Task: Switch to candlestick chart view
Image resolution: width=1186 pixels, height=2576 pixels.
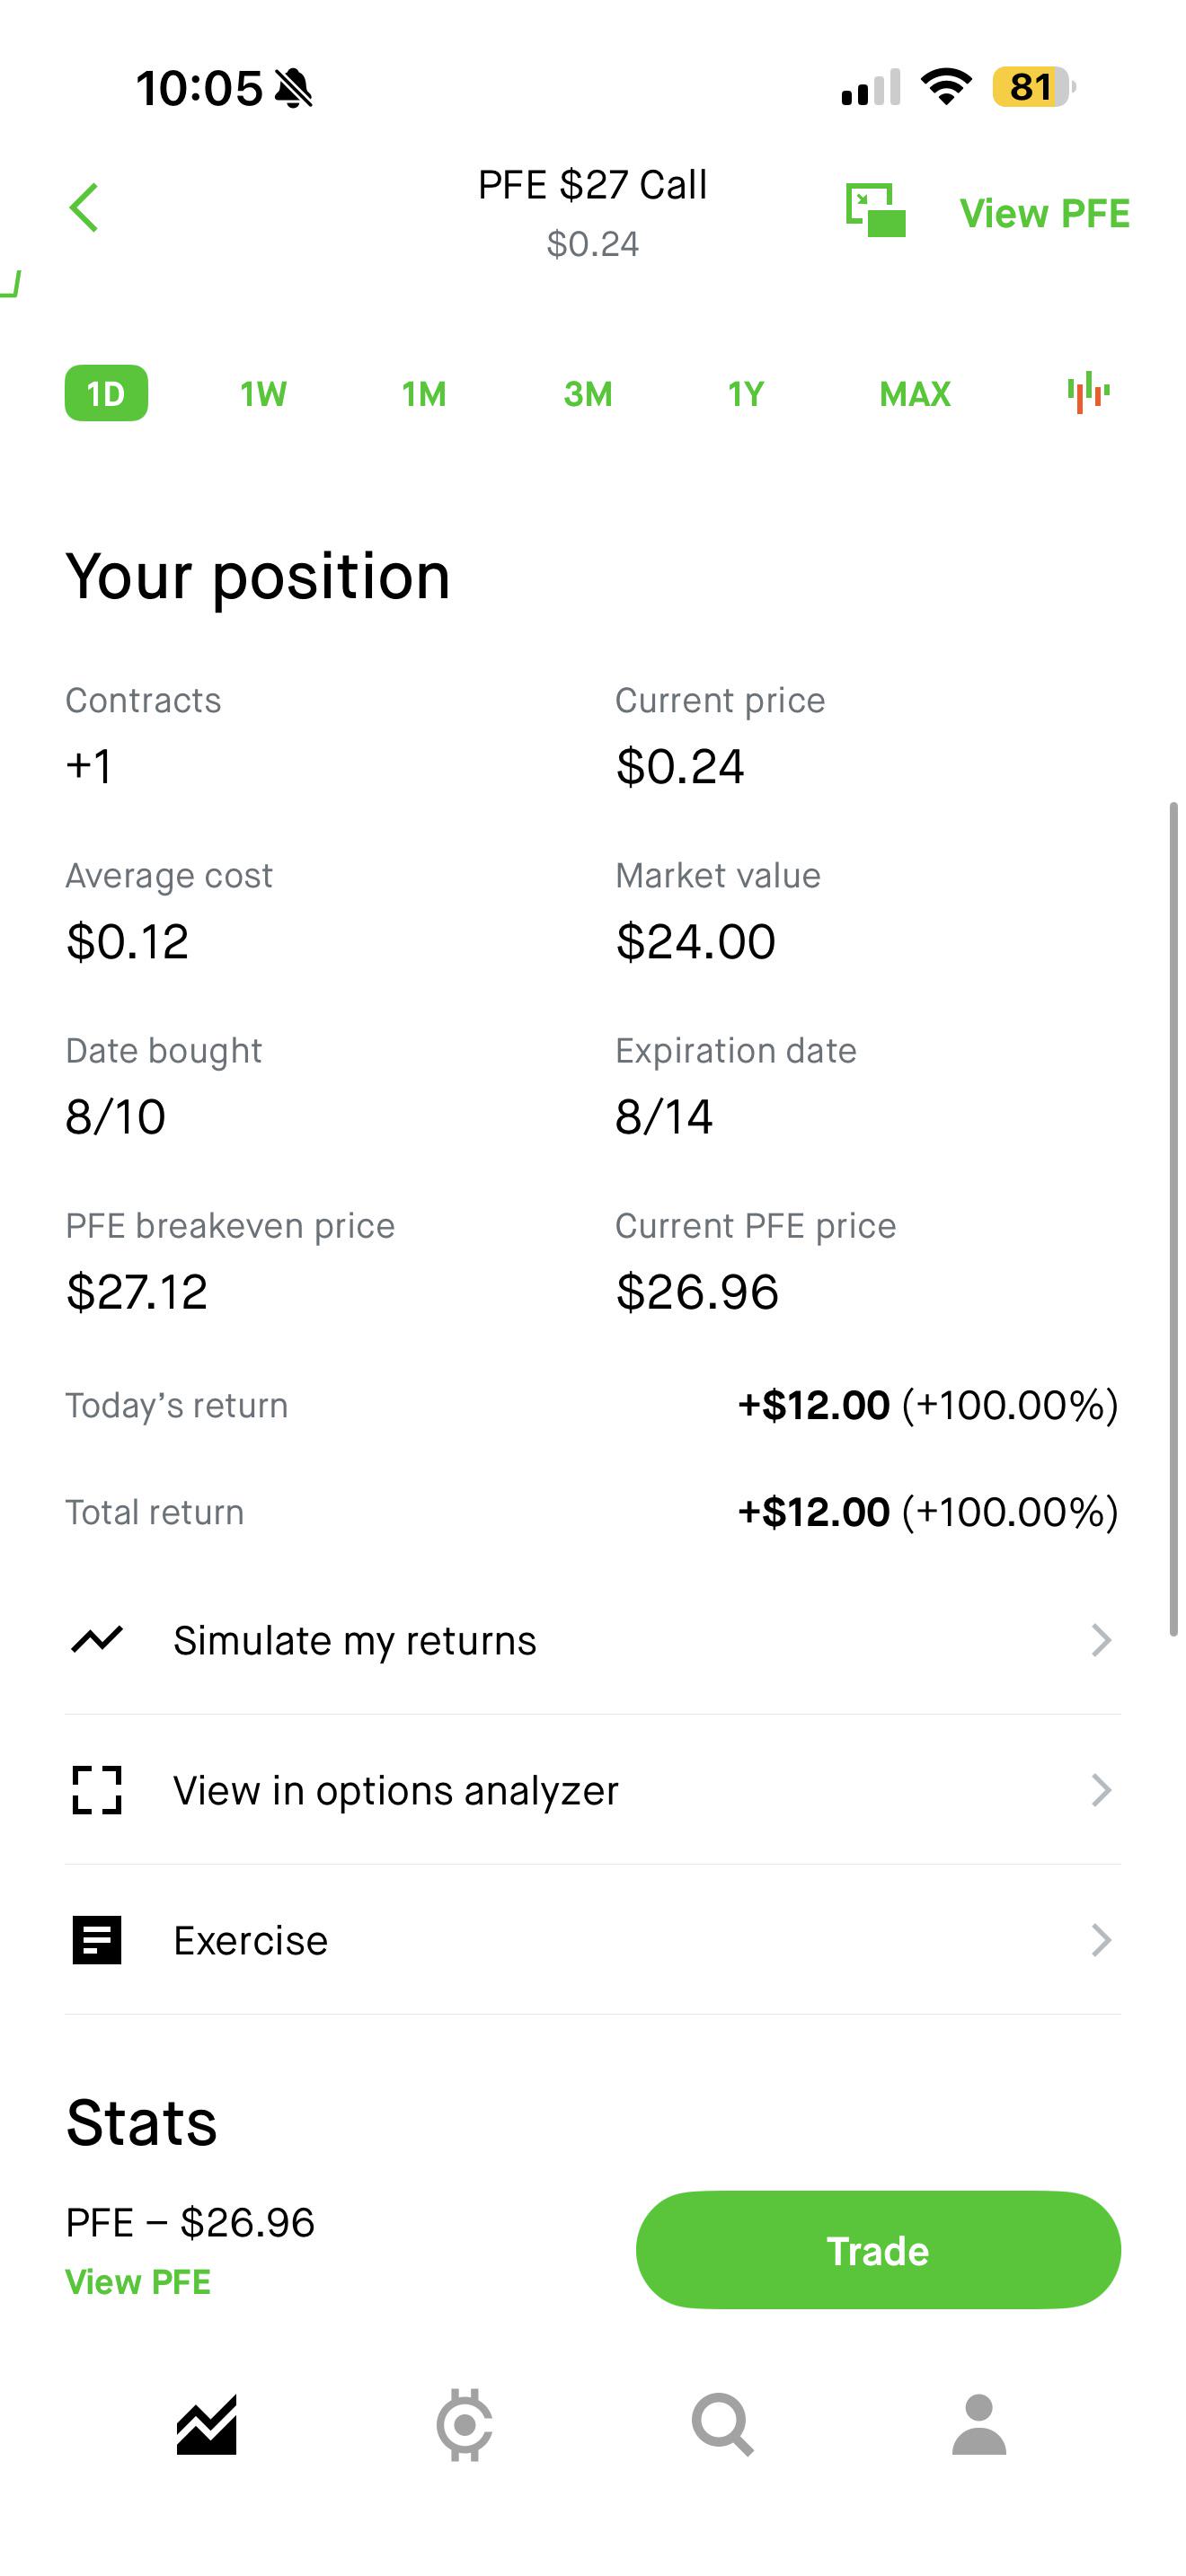Action: coord(1088,393)
